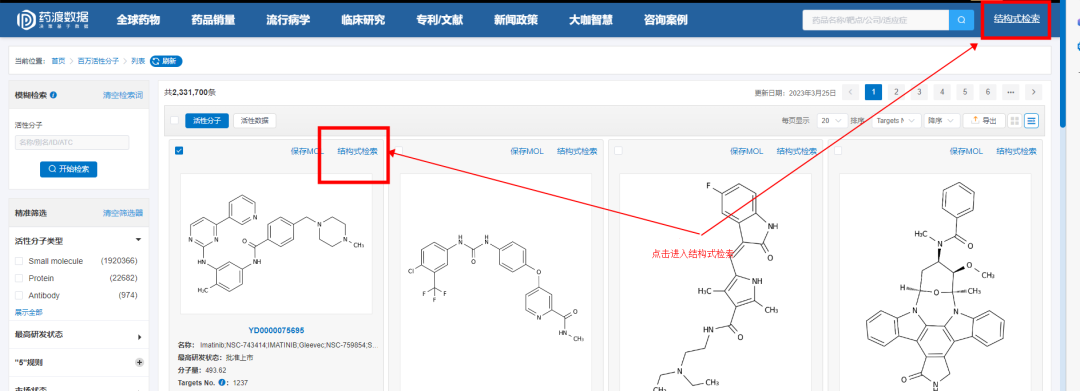Click the 清空筛选器 link

[123, 213]
